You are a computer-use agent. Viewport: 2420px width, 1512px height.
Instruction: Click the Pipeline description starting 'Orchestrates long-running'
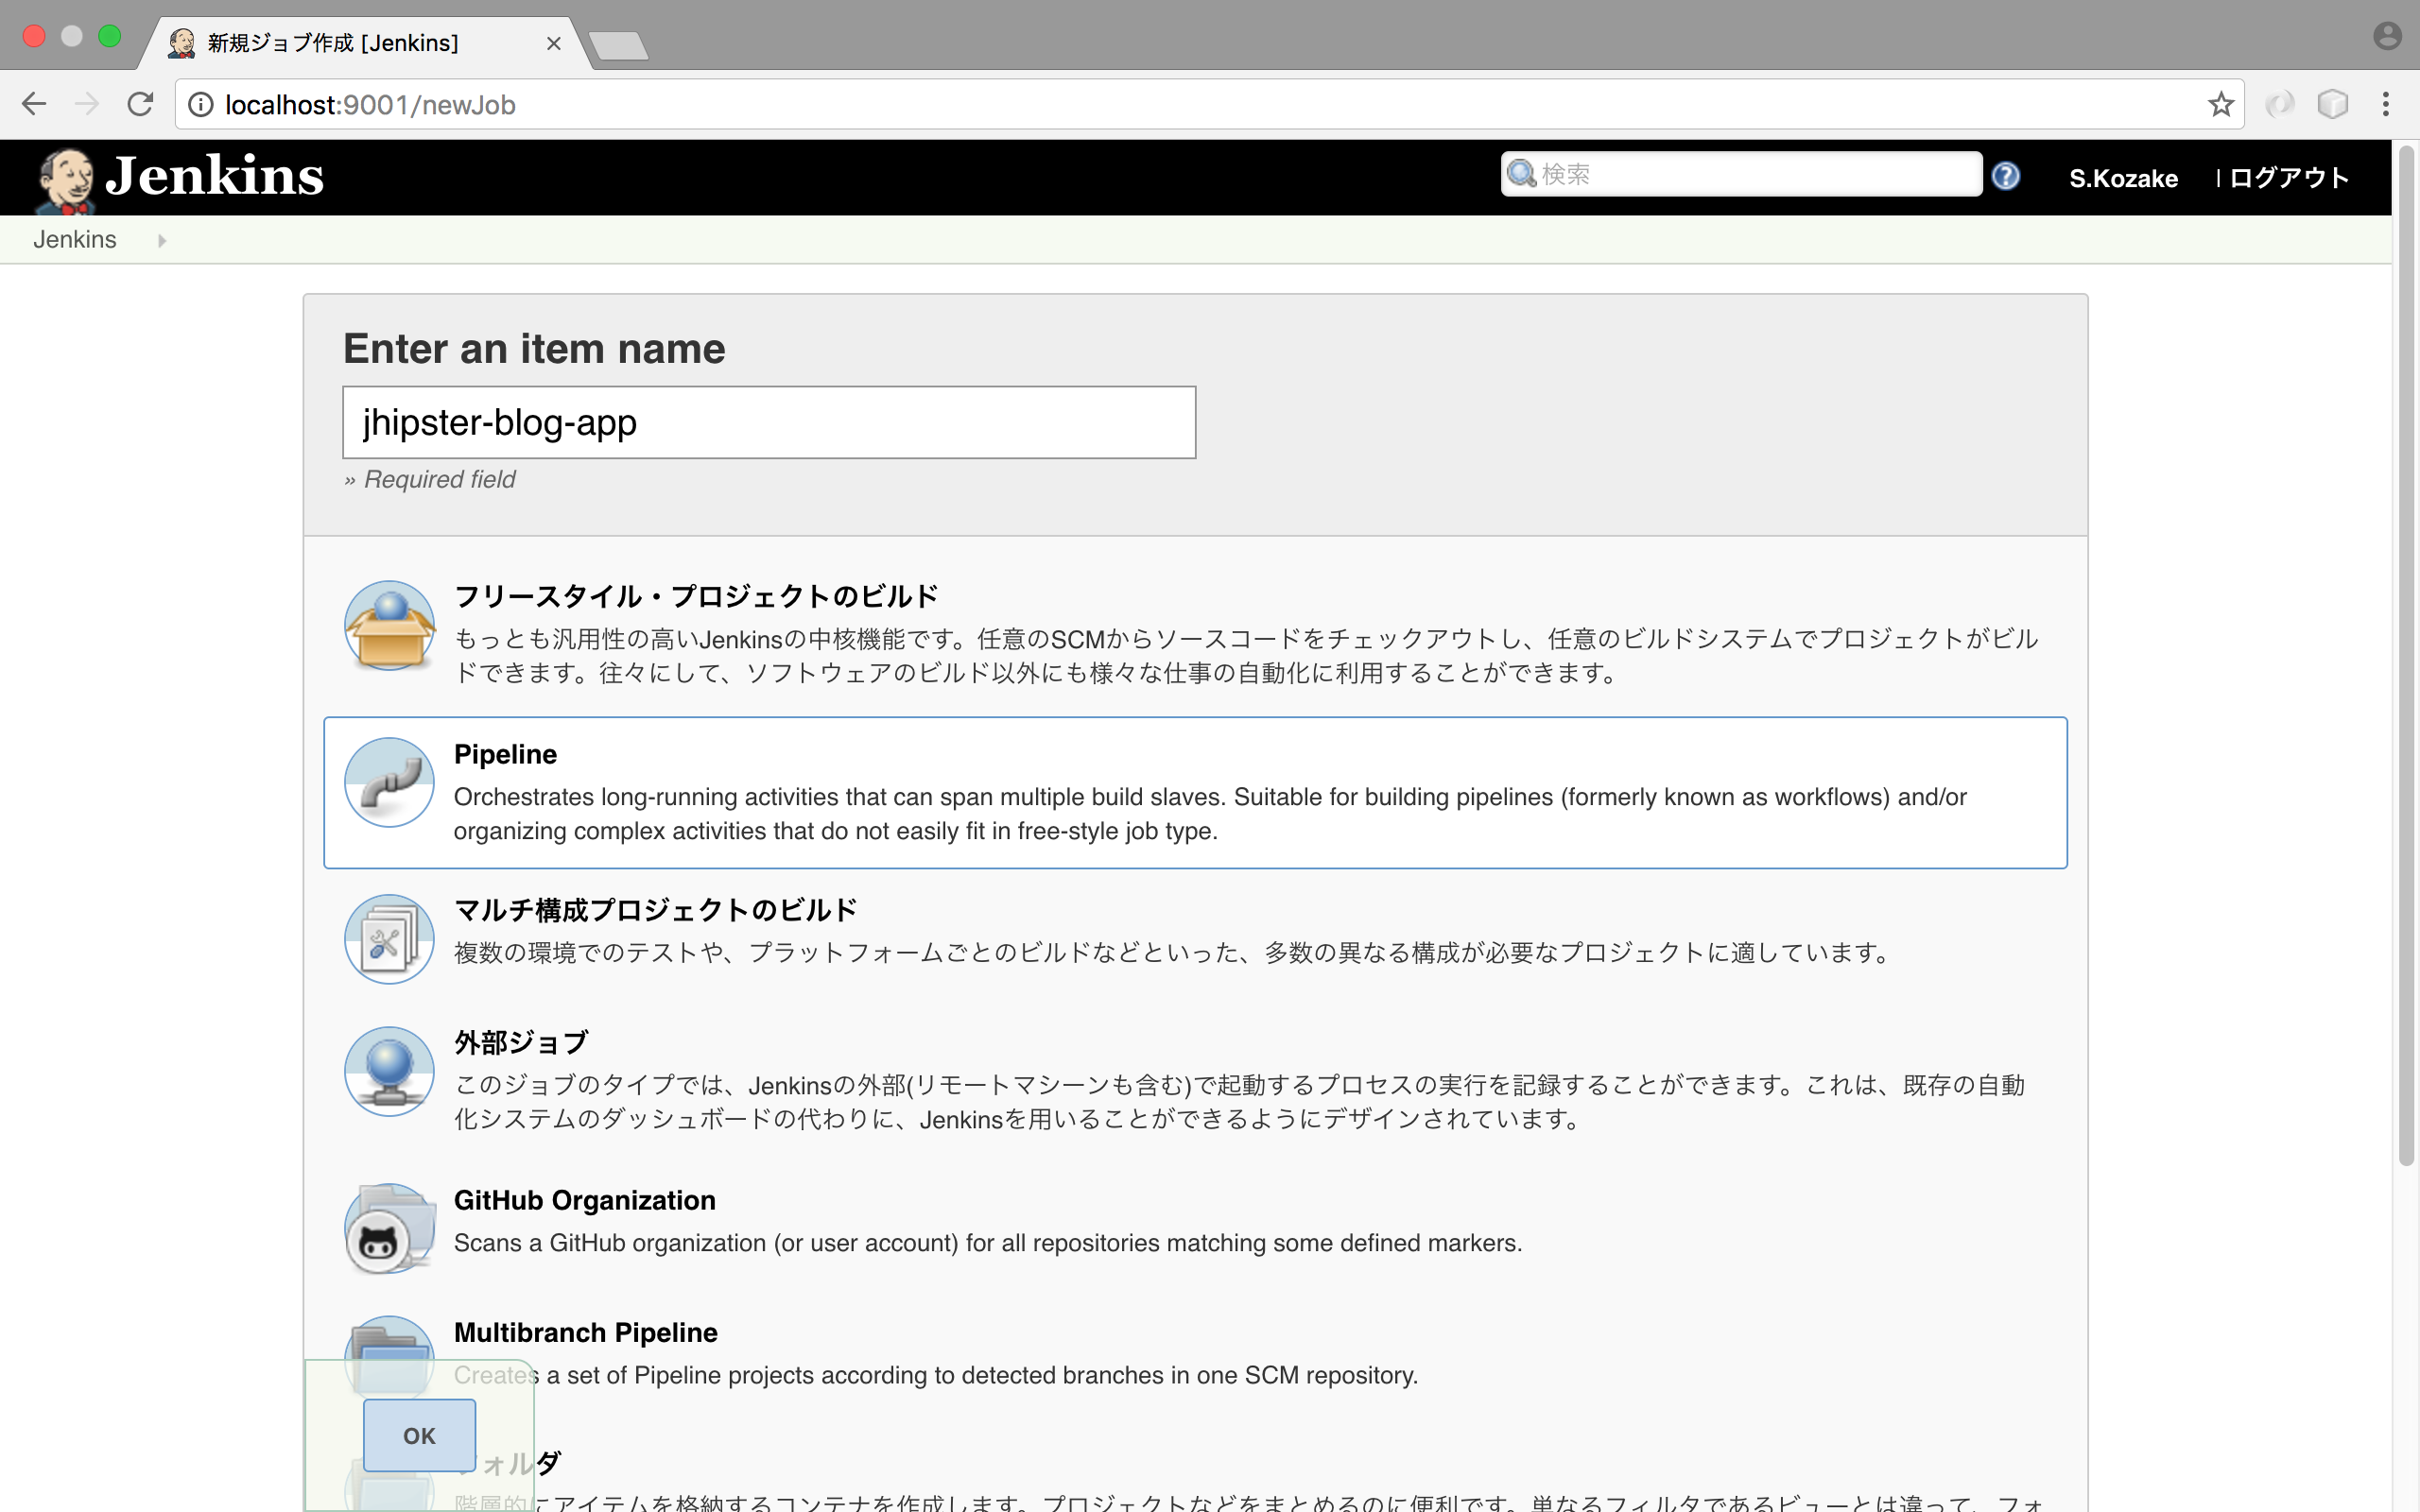(x=1210, y=814)
